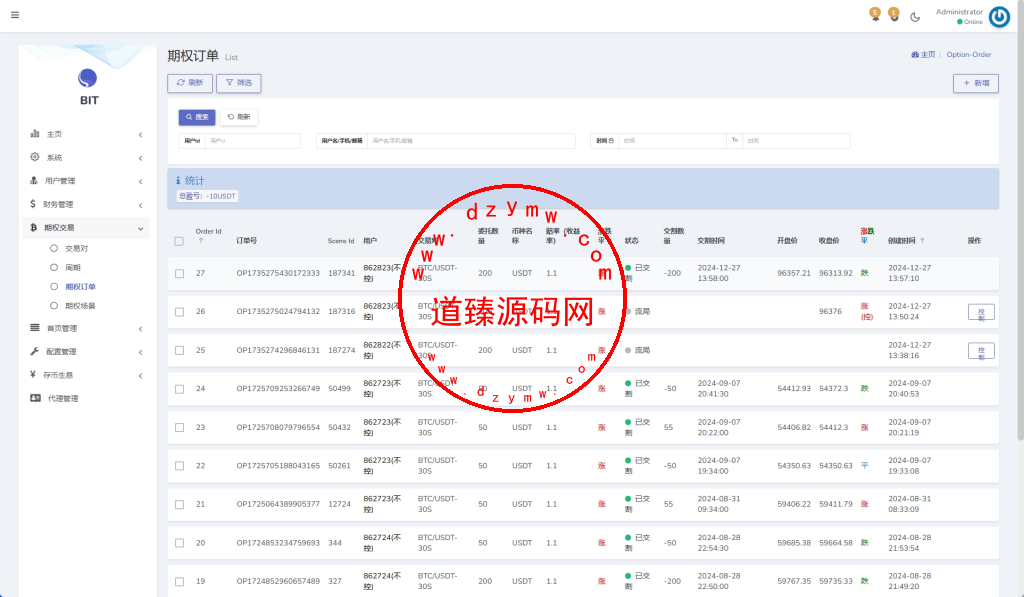Expand the 主页 menu chevron

[x=140, y=135]
